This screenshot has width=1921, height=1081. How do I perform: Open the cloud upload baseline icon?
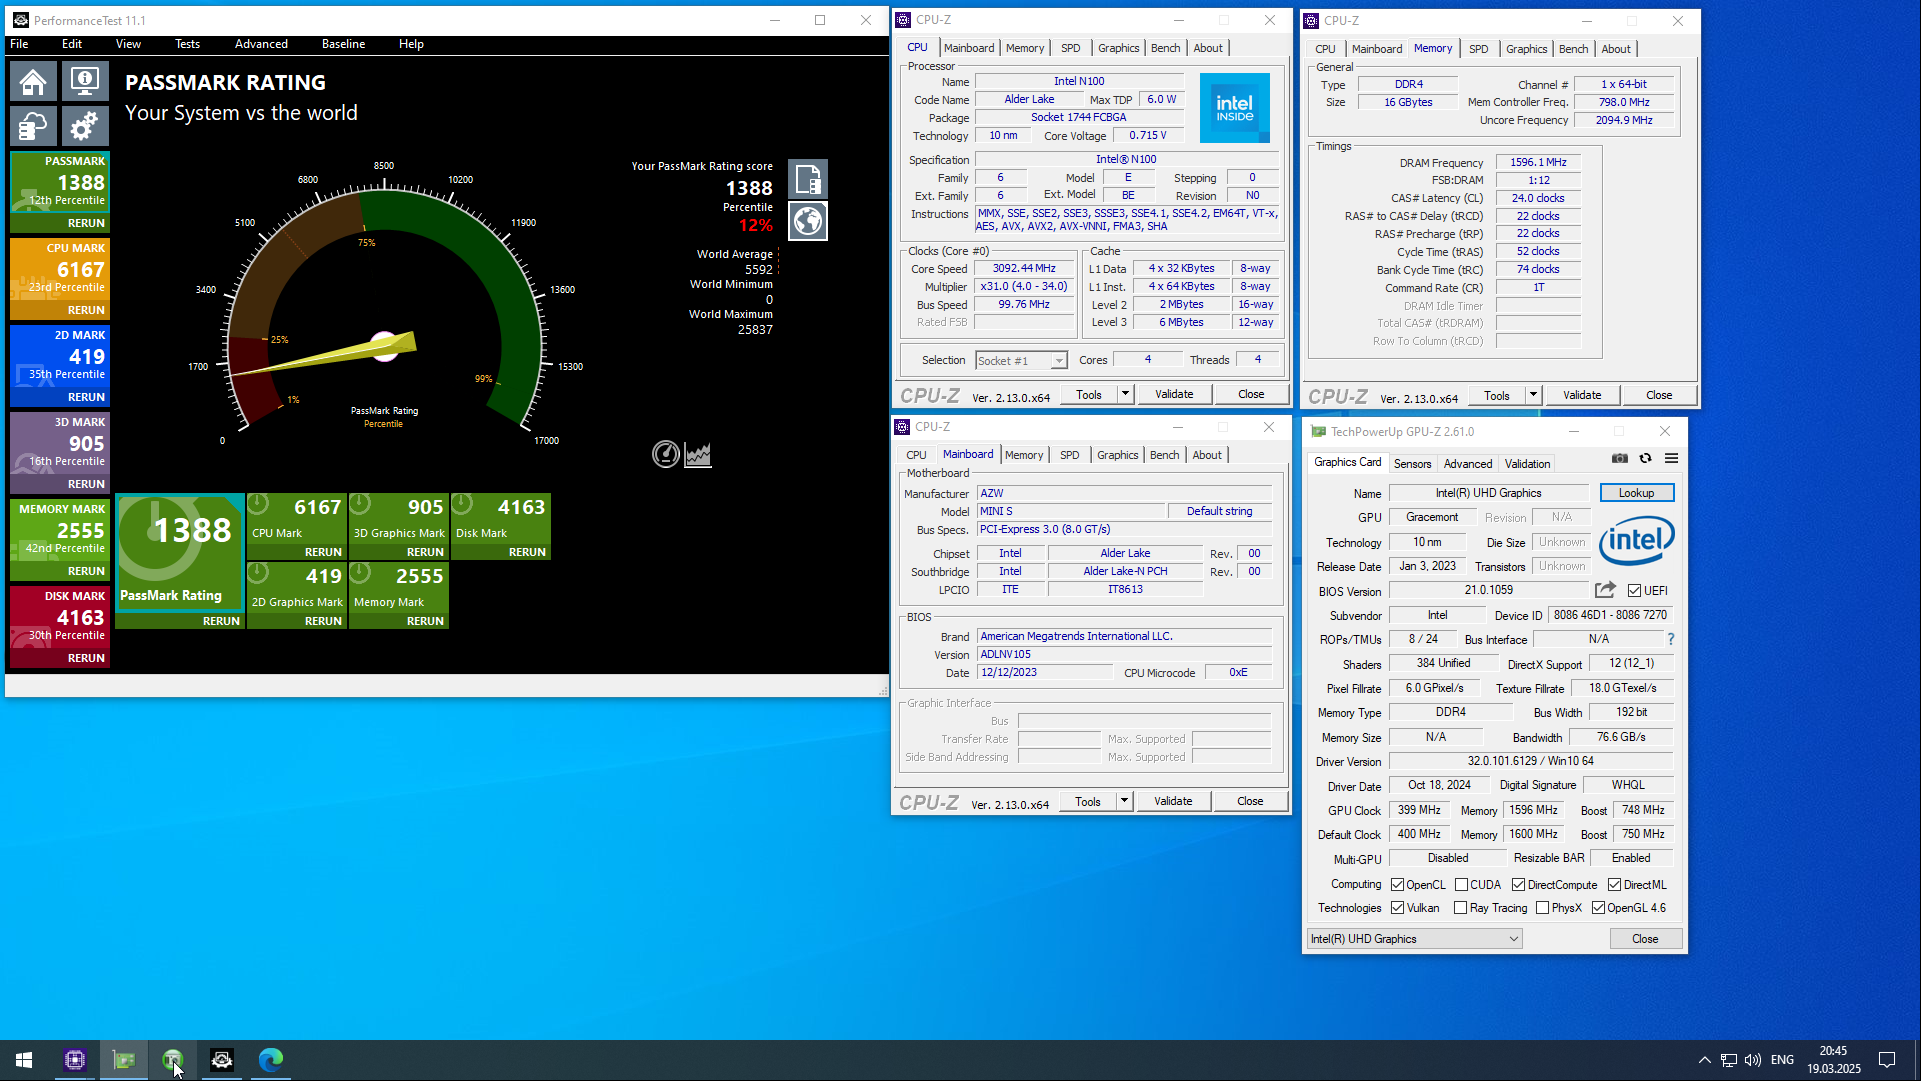point(33,126)
